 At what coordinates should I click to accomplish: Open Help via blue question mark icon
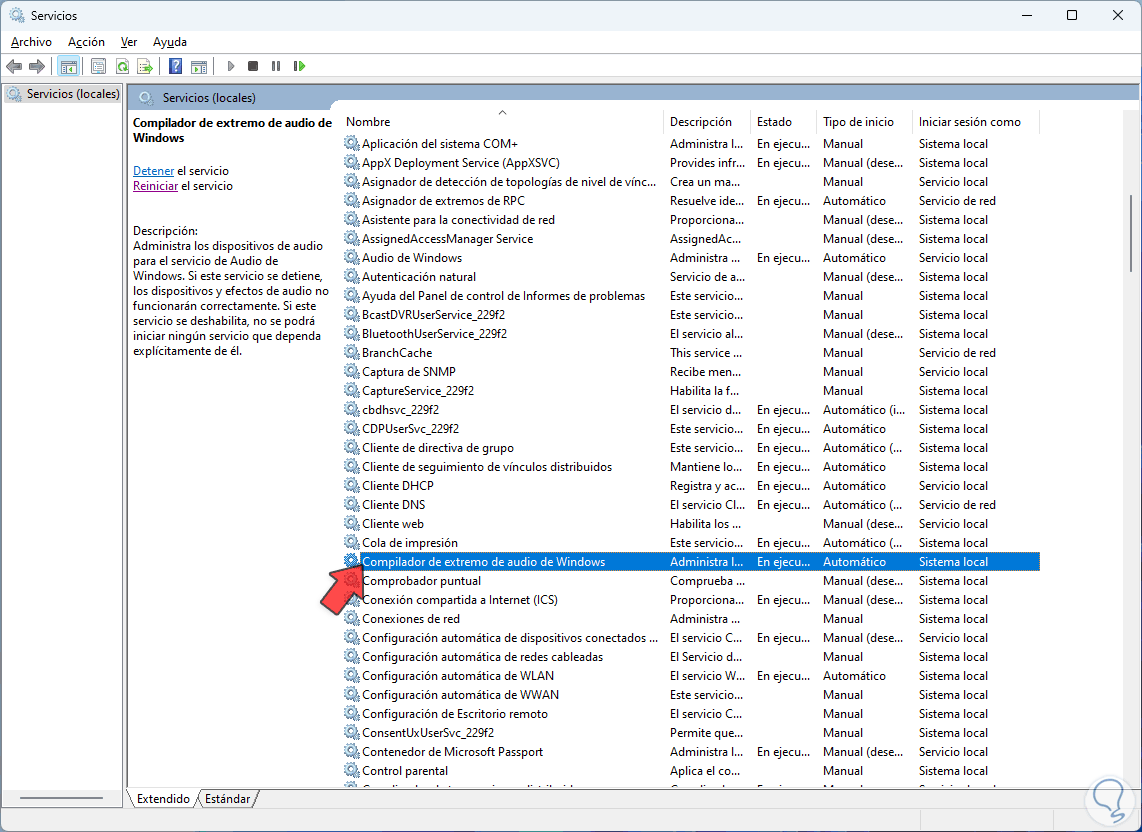[x=176, y=66]
